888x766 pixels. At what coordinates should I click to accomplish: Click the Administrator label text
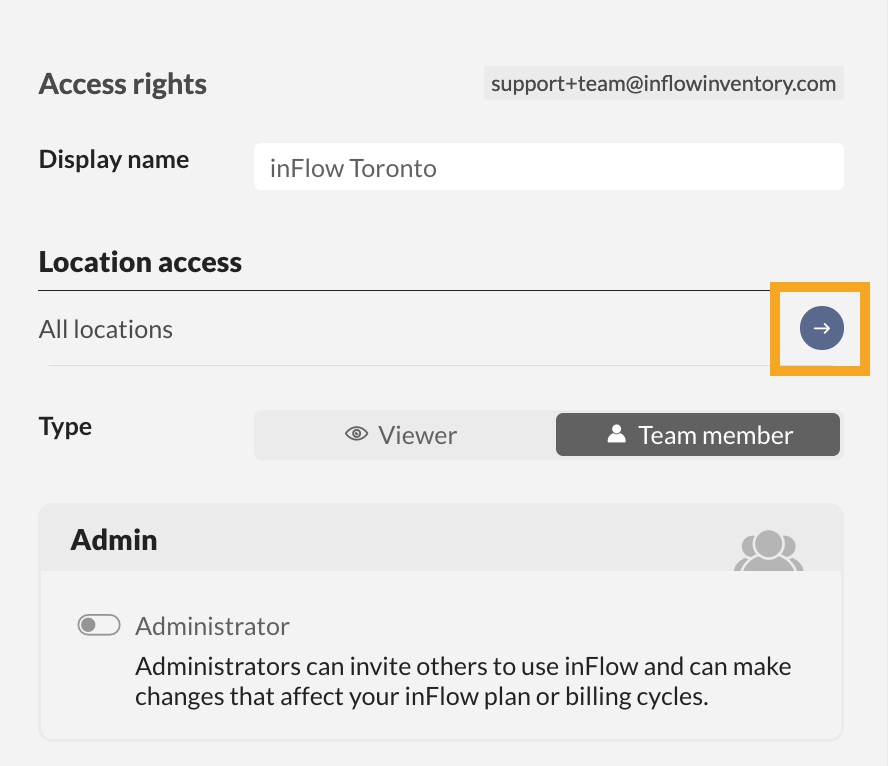[x=212, y=626]
